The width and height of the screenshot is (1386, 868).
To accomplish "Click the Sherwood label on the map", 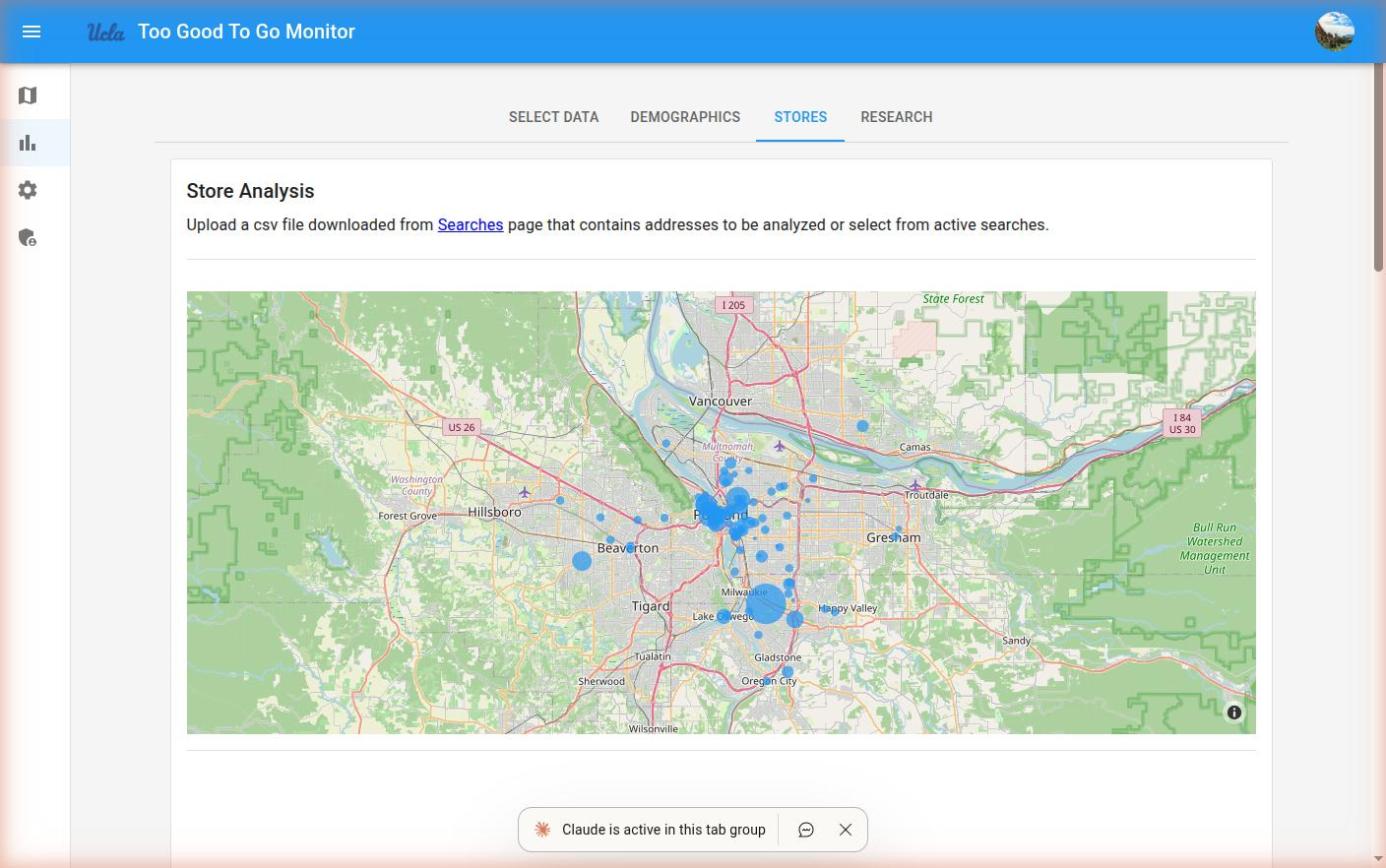I will pos(601,682).
